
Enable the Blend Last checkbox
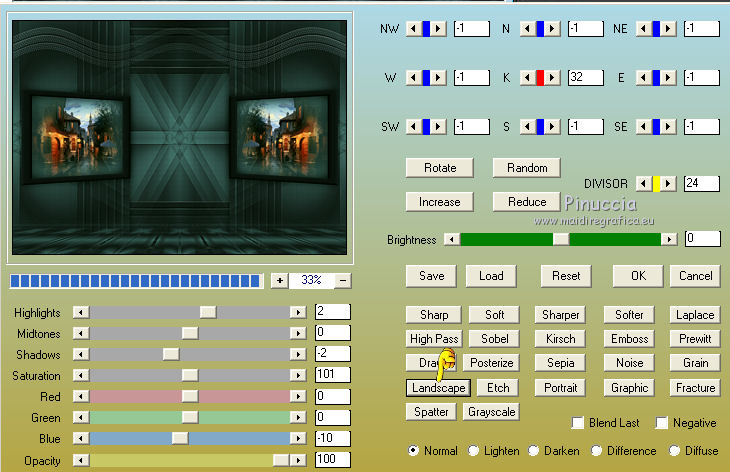pyautogui.click(x=578, y=423)
